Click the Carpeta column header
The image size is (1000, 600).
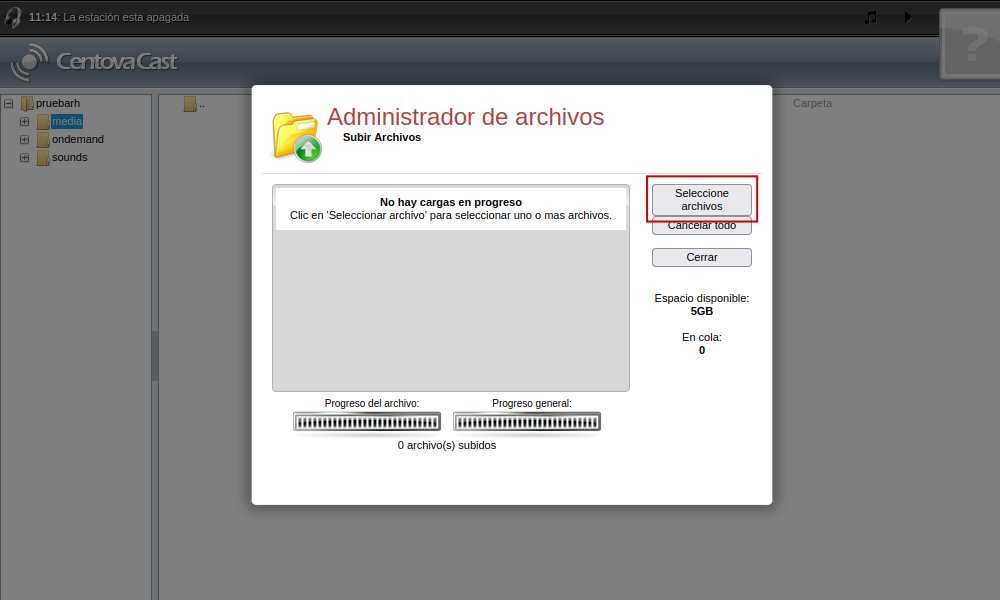coord(812,103)
